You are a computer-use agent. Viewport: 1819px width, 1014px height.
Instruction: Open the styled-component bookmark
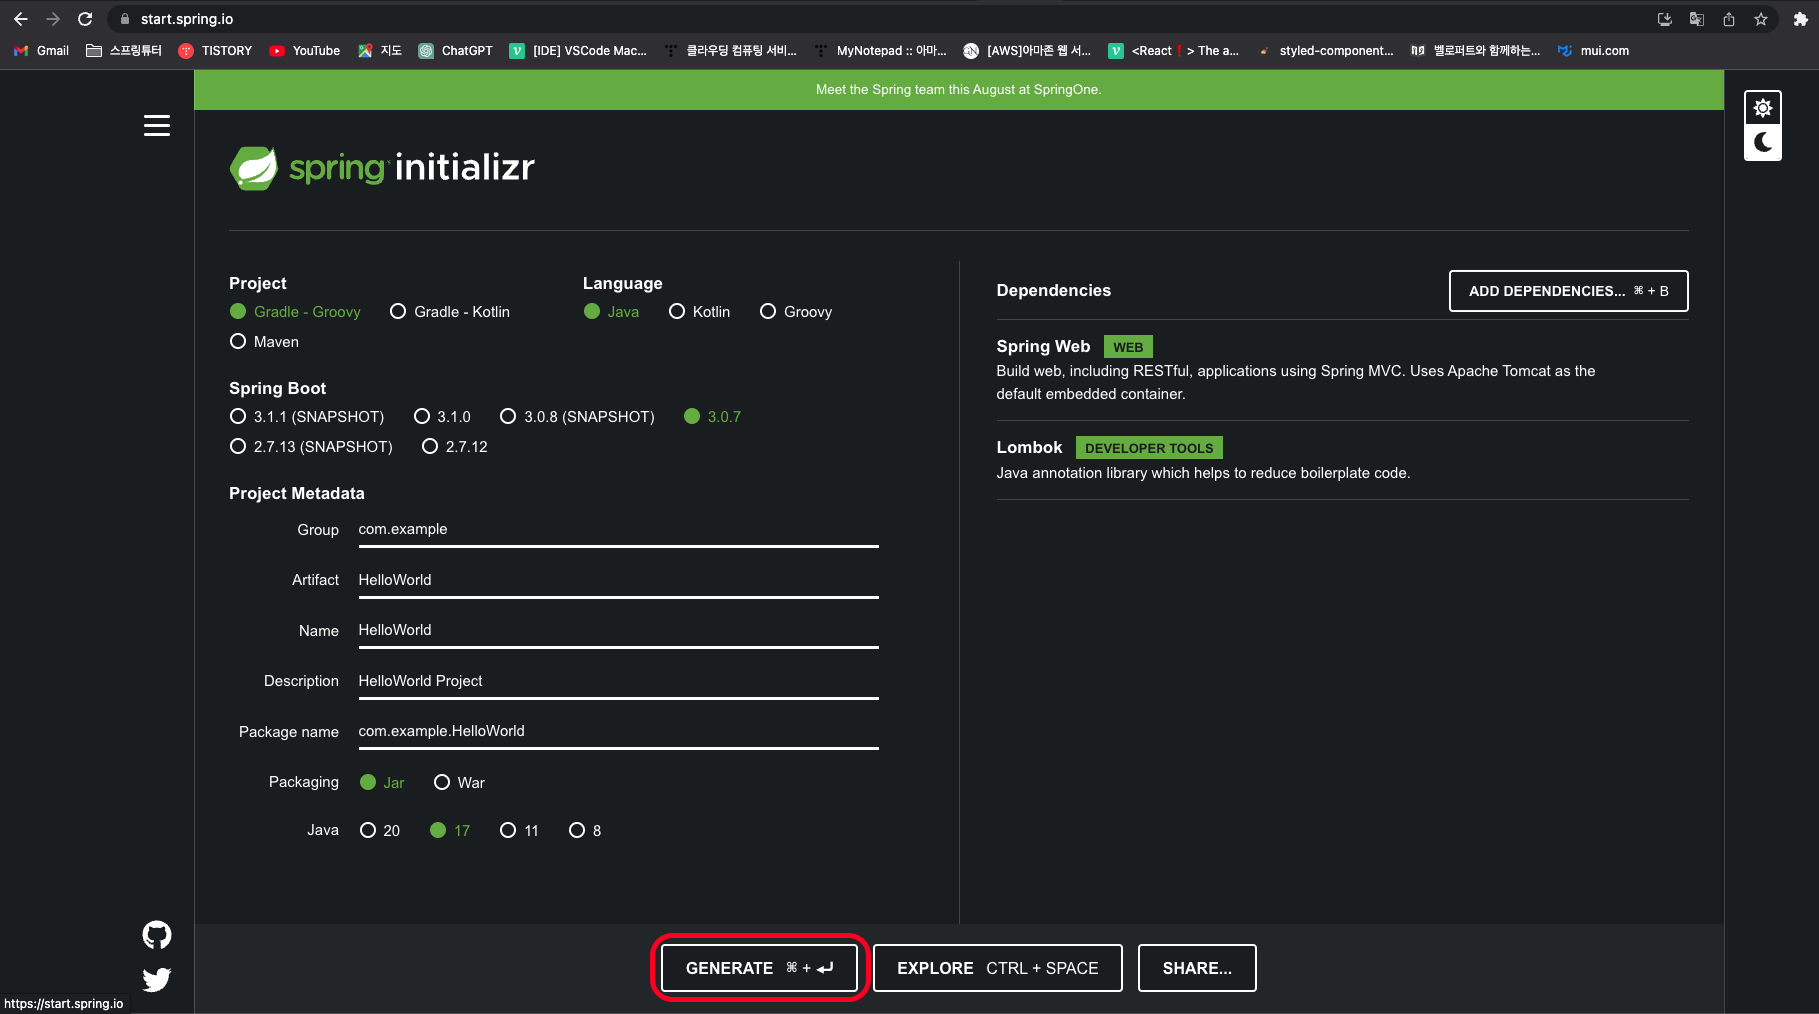(x=1326, y=51)
